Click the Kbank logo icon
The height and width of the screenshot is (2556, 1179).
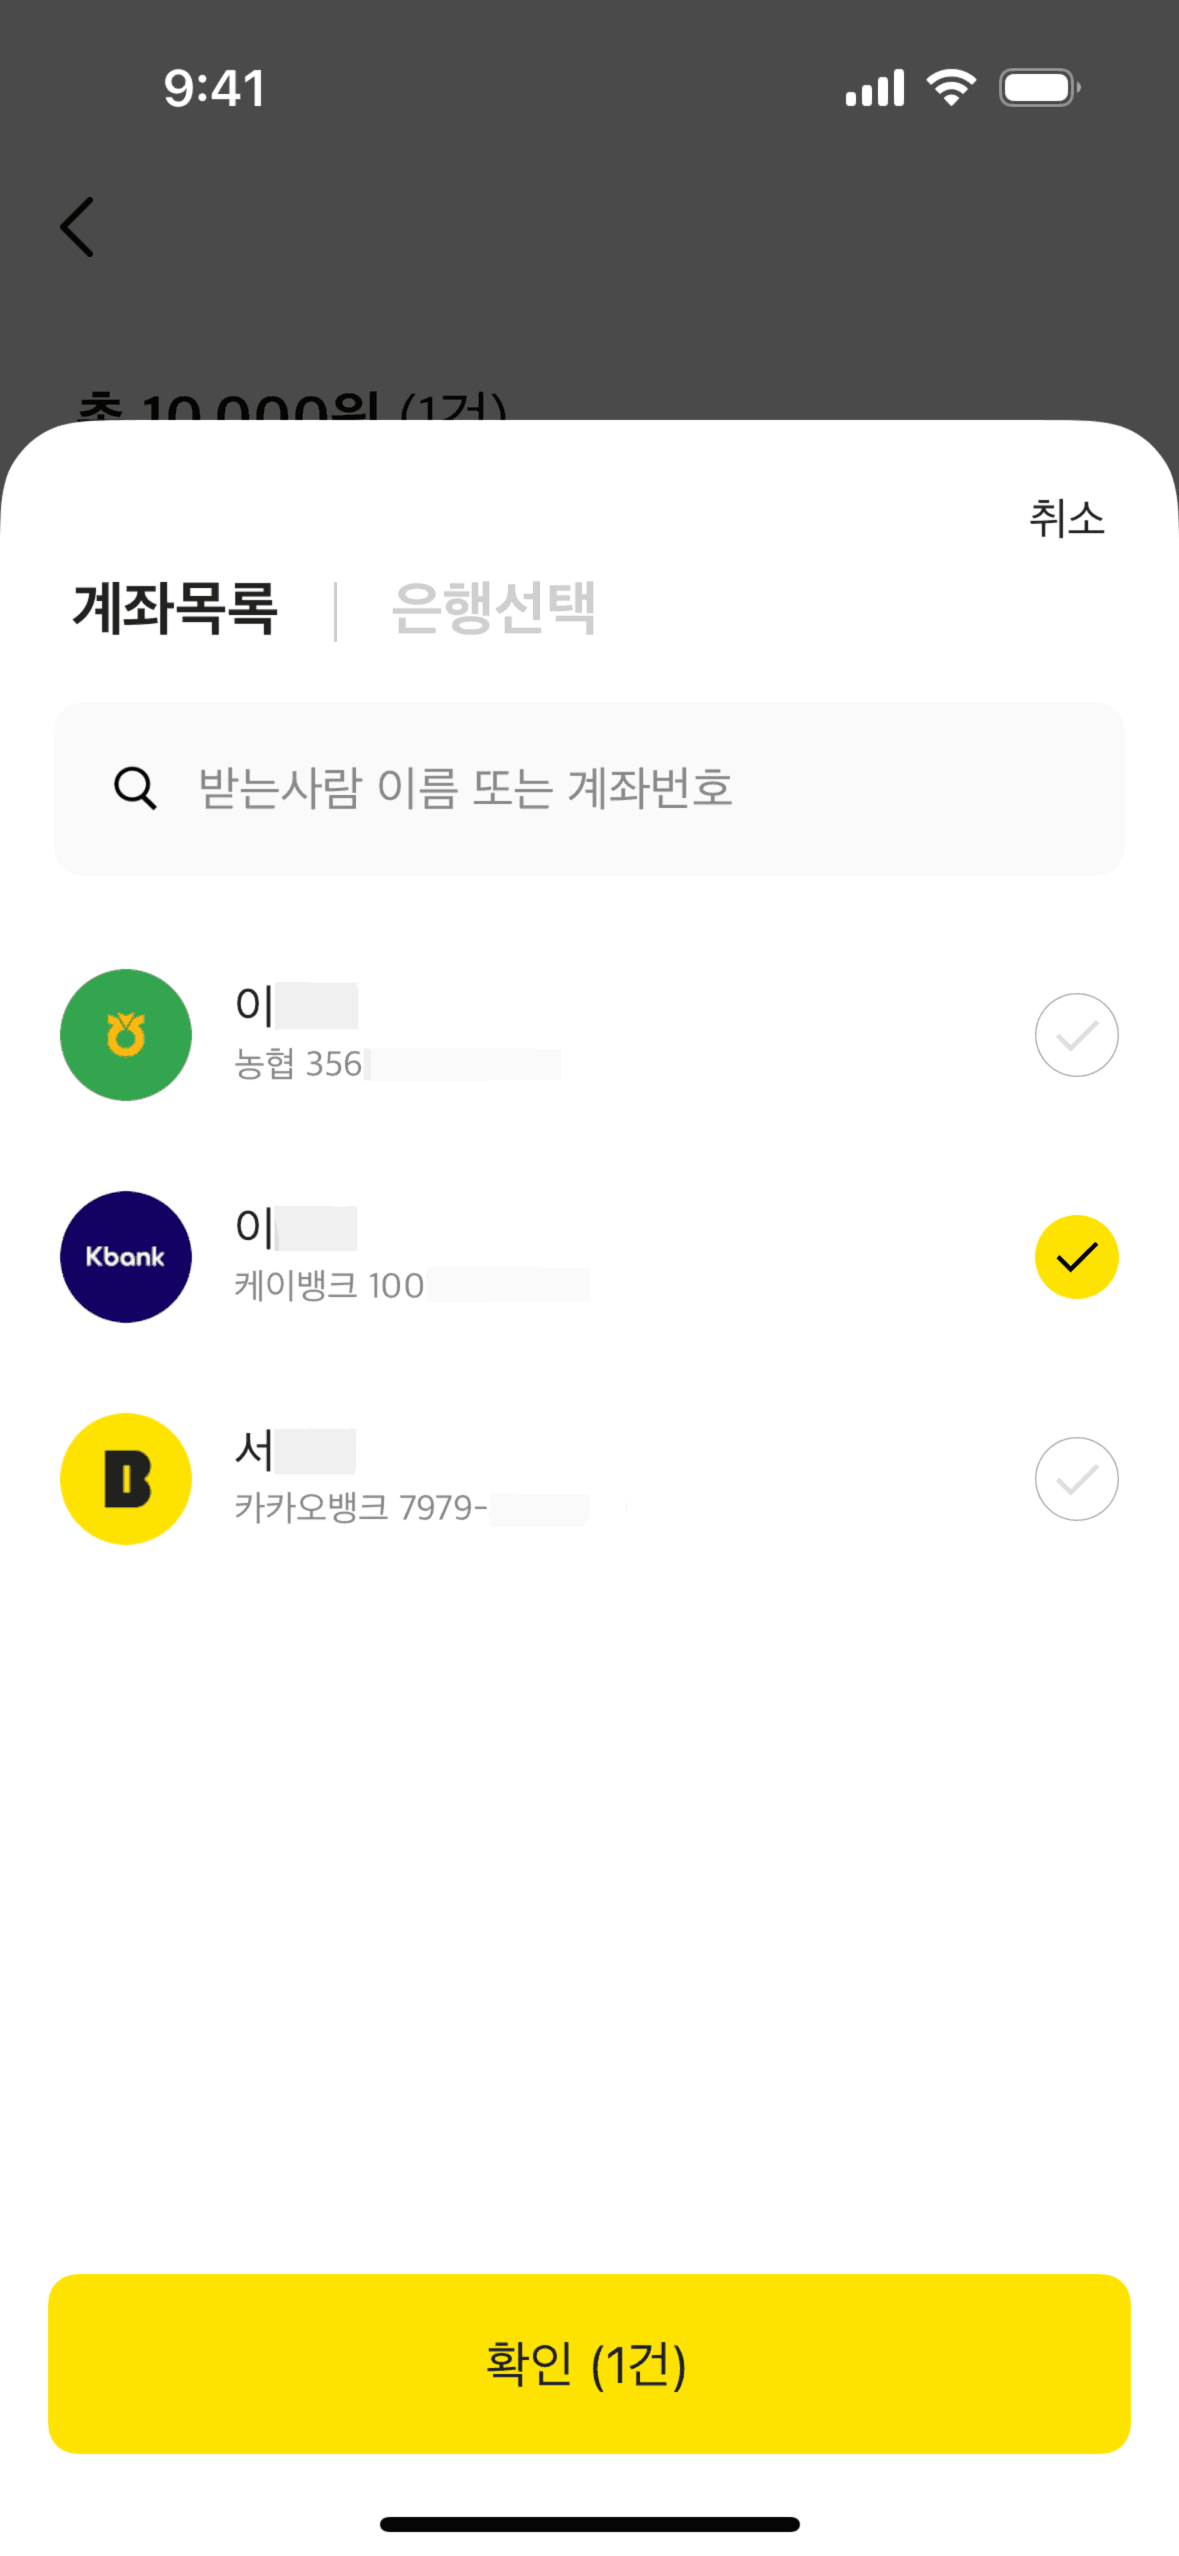tap(126, 1256)
